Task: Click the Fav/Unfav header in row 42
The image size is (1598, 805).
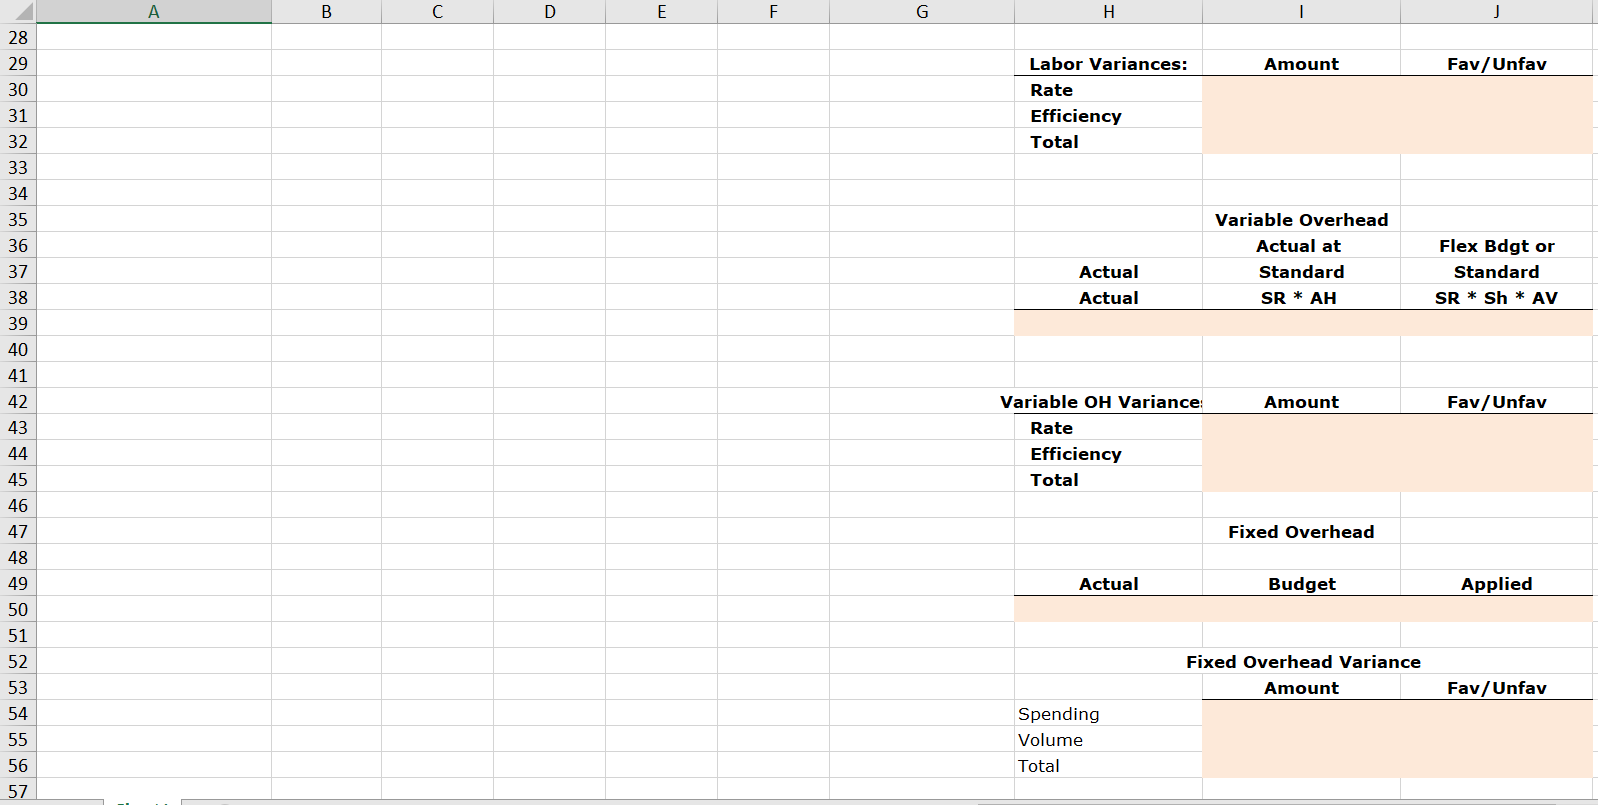Action: [x=1496, y=402]
